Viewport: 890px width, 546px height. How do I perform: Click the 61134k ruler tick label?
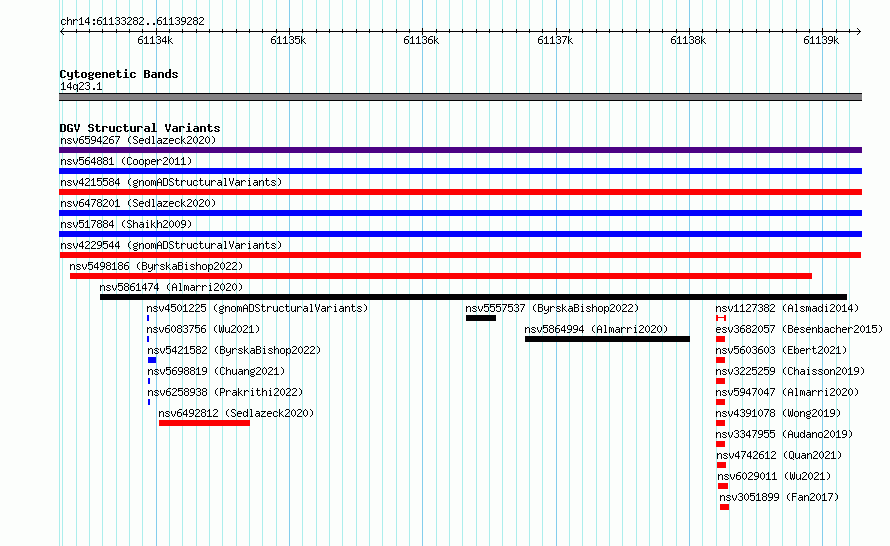pos(155,40)
